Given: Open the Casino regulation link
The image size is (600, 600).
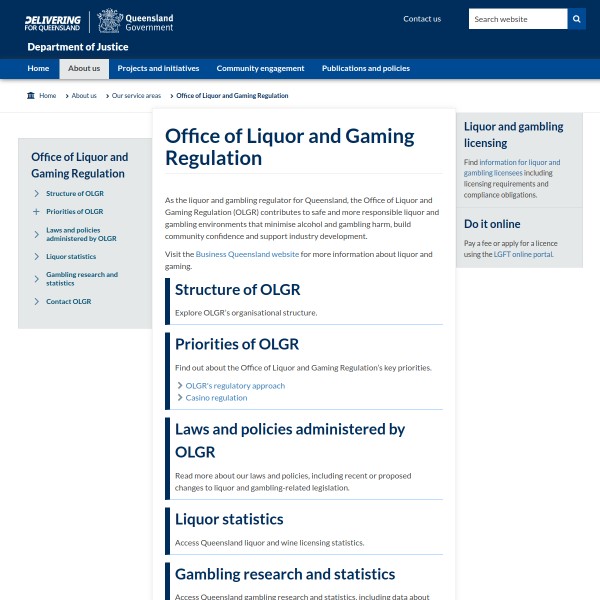Looking at the screenshot, I should (216, 398).
